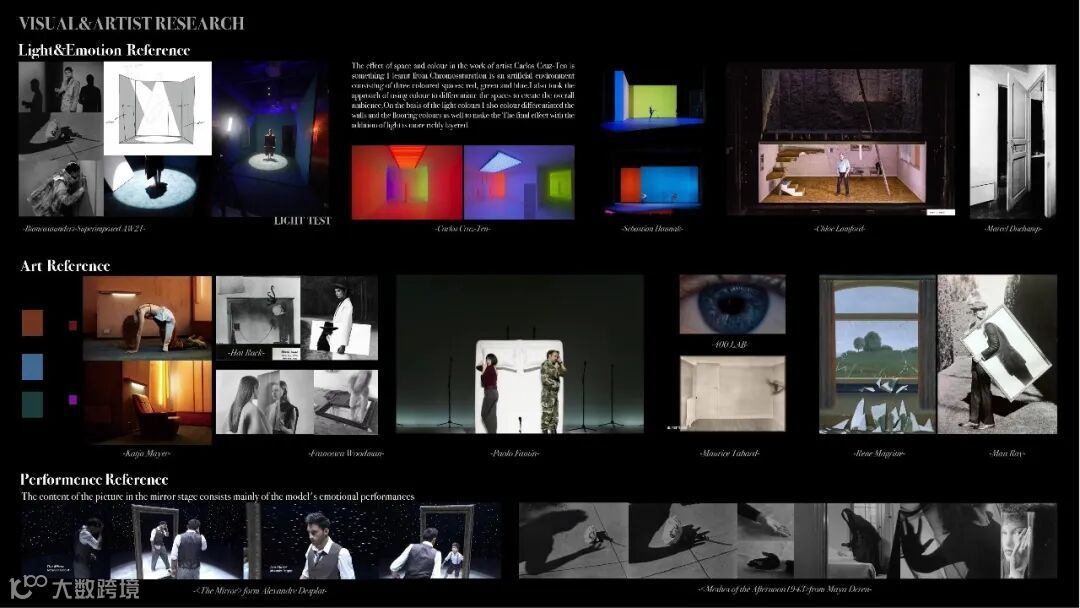Click the small dark red square swatch
The width and height of the screenshot is (1080, 608).
click(73, 325)
